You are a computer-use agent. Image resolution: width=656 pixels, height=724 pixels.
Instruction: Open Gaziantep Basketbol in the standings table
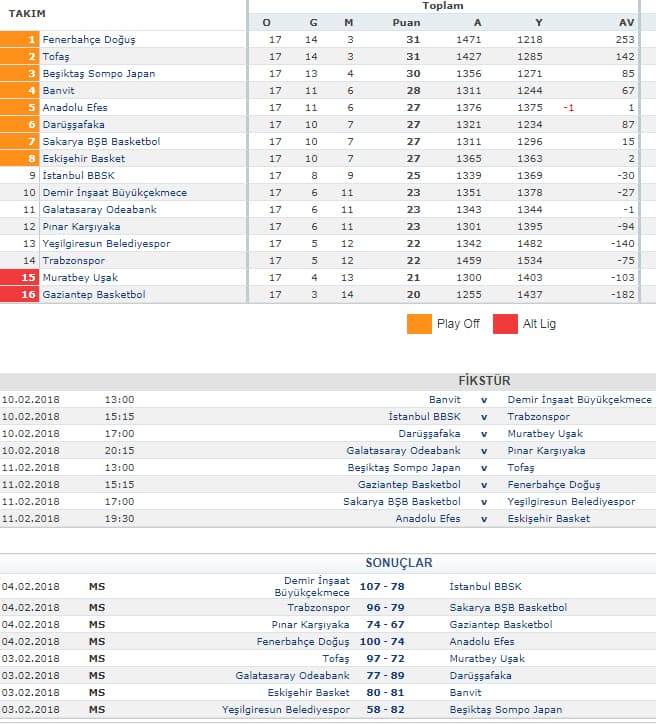click(x=94, y=295)
